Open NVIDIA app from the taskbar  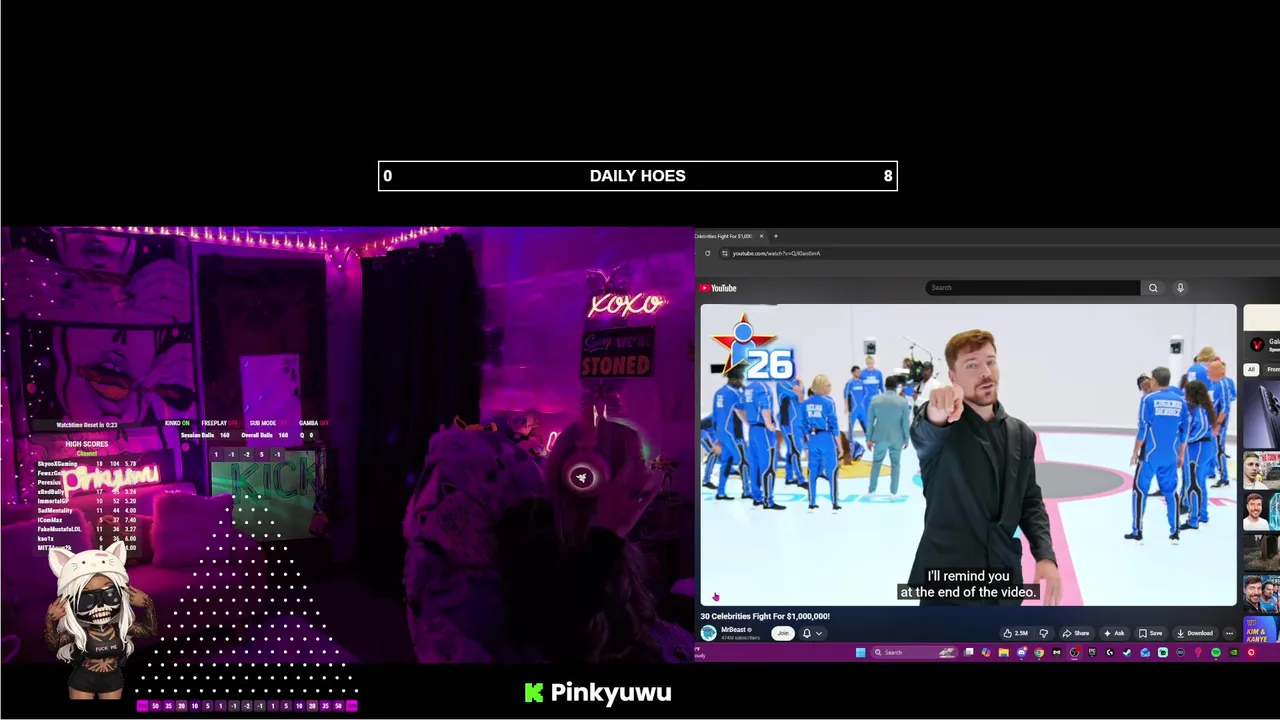click(1233, 653)
